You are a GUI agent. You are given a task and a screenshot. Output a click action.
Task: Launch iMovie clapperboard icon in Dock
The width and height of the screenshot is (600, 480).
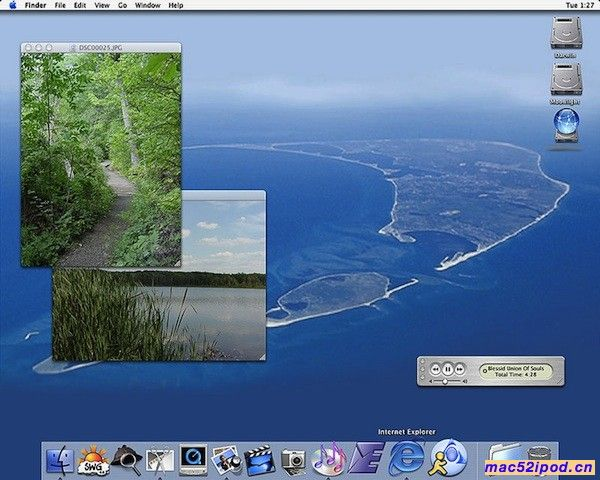(260, 460)
